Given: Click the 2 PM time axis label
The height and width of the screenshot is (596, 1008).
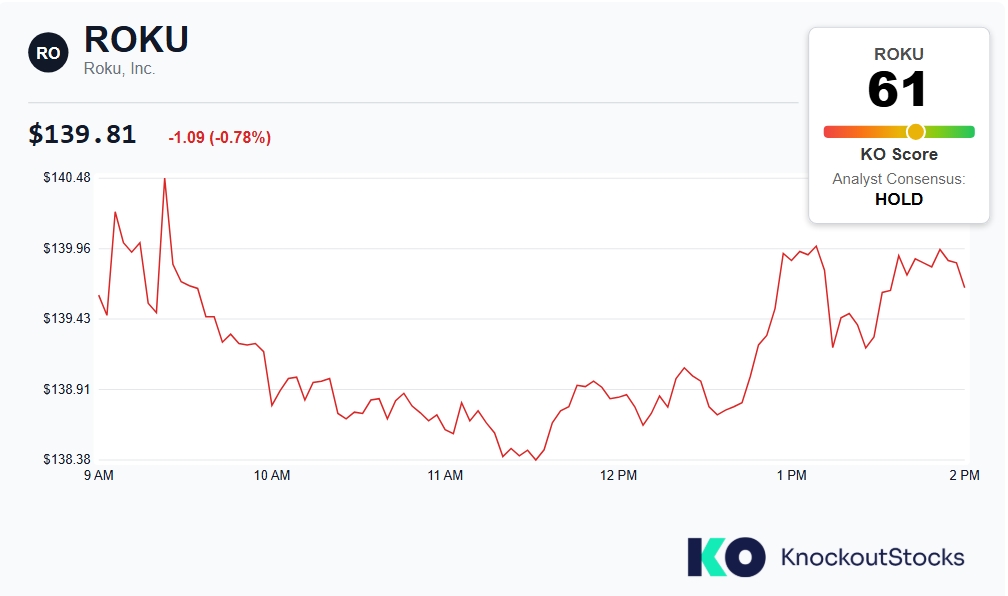Looking at the screenshot, I should 964,475.
